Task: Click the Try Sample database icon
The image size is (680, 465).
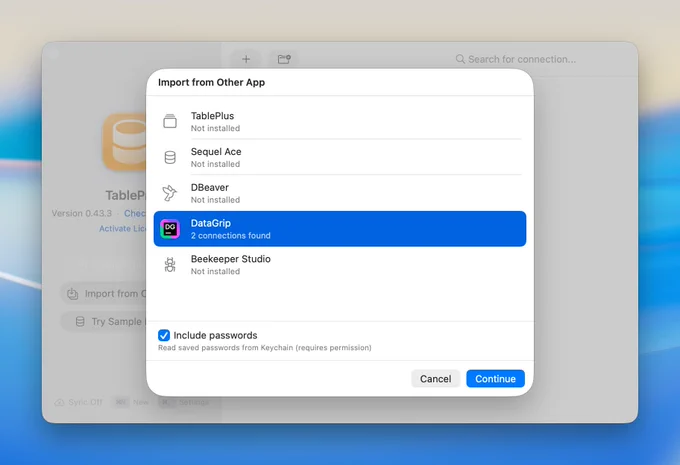Action: pyautogui.click(x=80, y=321)
